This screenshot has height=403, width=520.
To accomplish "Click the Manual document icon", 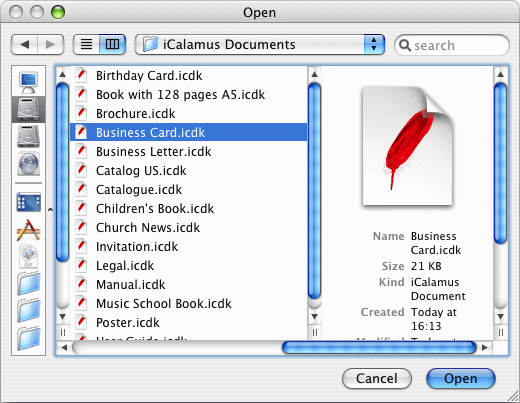I will 81,284.
